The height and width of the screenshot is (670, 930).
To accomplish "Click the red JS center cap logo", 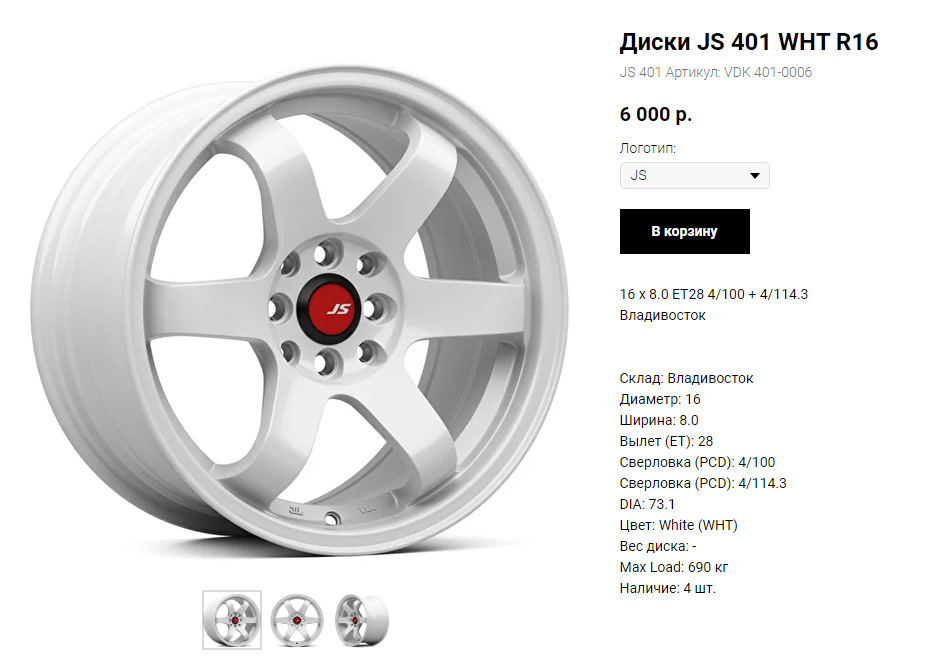I will (328, 308).
